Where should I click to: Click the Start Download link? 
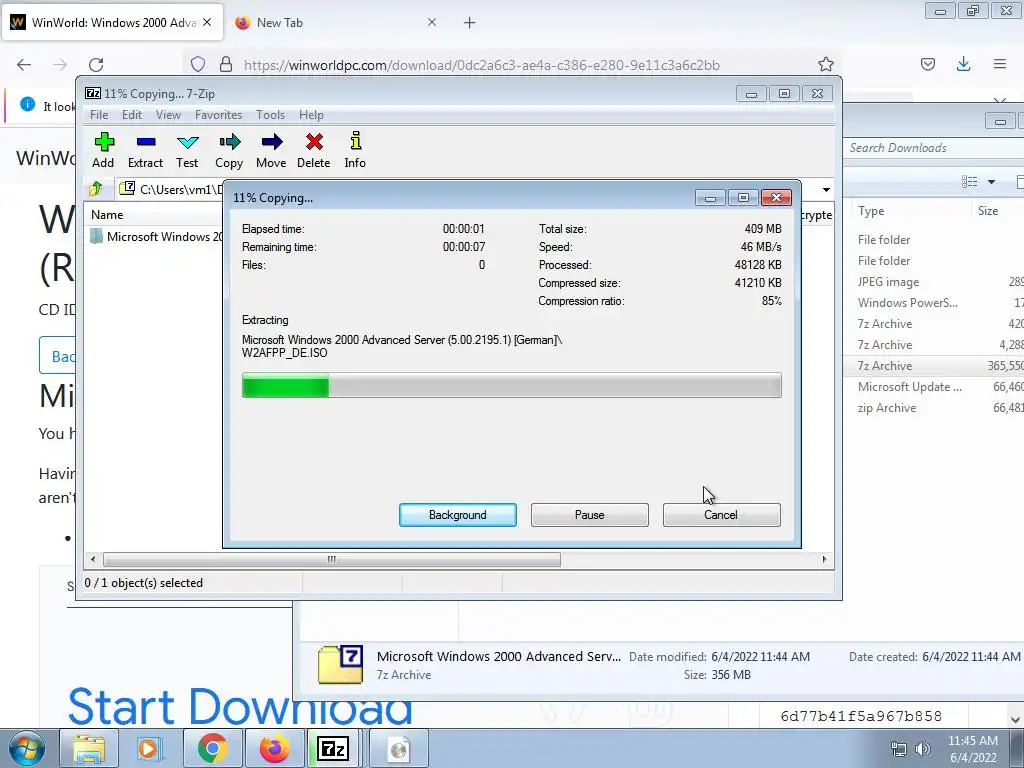(240, 707)
